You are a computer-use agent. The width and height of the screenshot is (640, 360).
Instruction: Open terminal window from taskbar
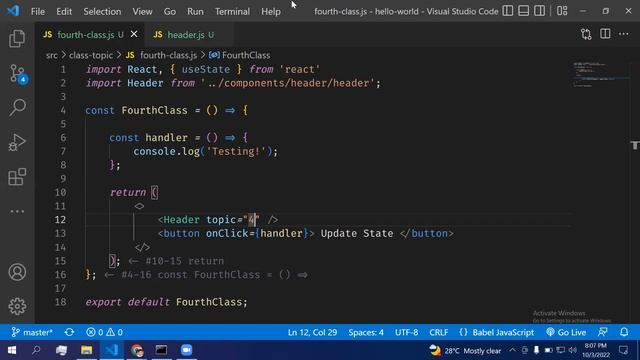(161, 350)
